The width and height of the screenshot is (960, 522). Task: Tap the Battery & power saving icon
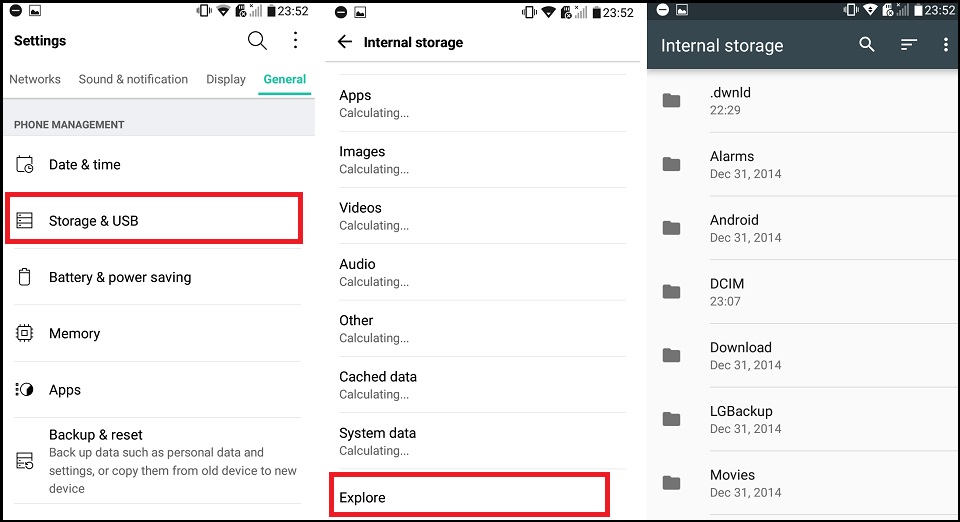[x=25, y=277]
